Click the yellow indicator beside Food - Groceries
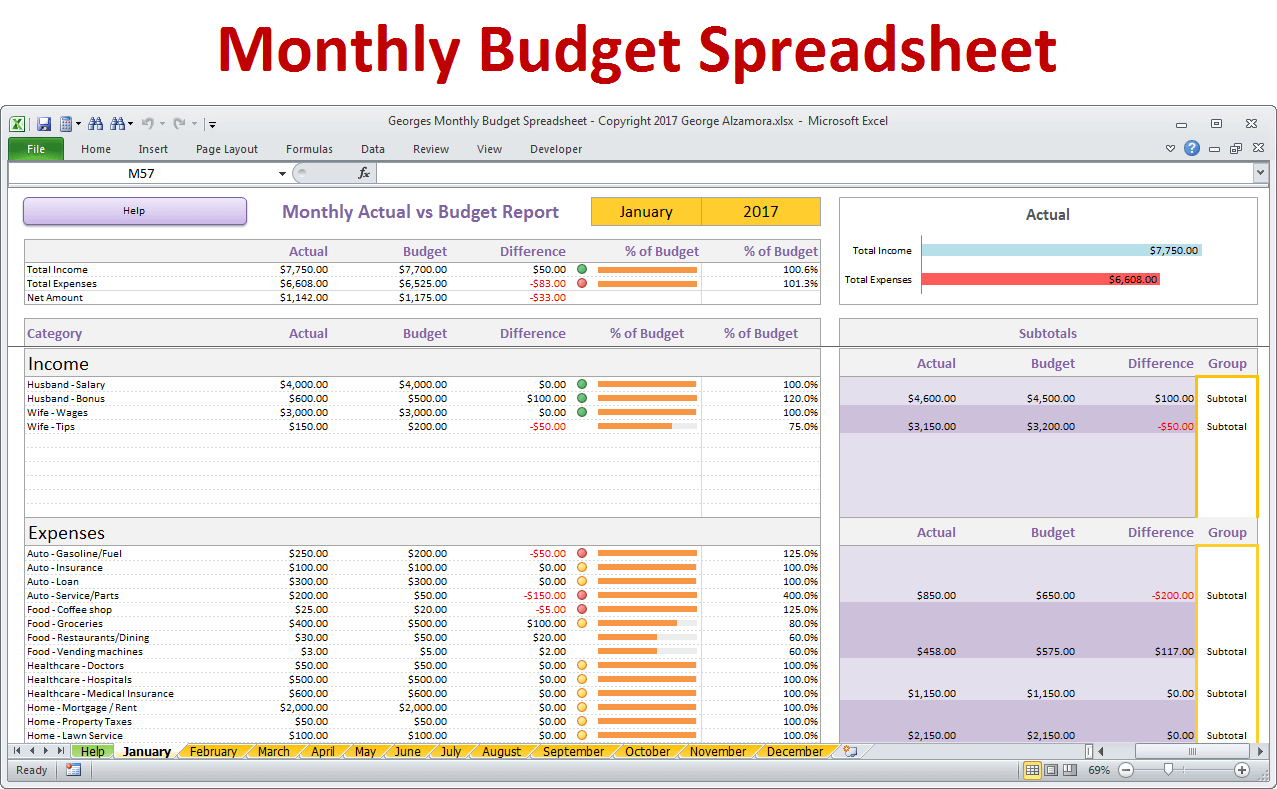The image size is (1277, 789). coord(581,623)
